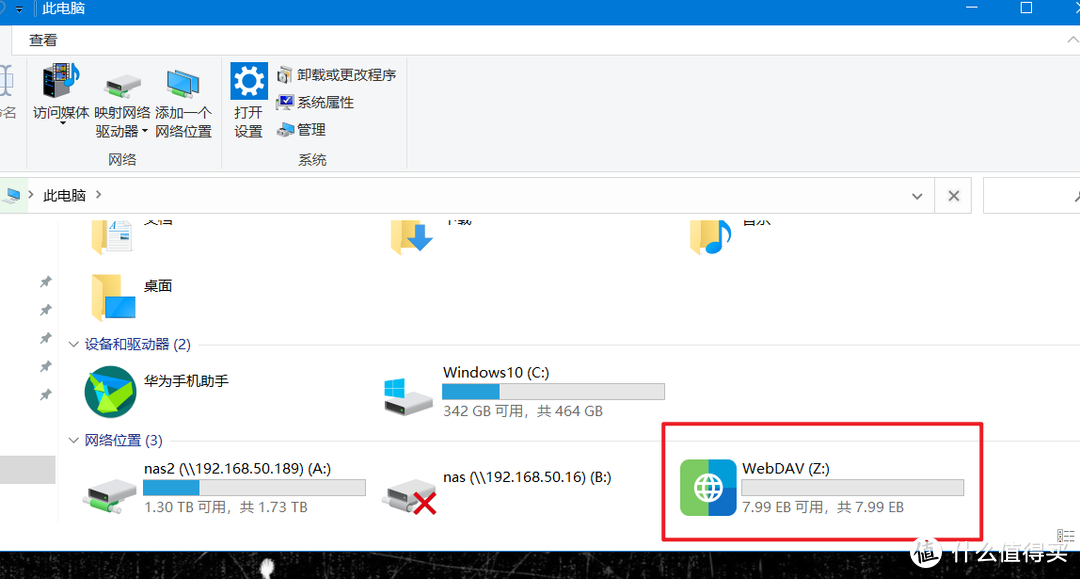Click the search box field
The width and height of the screenshot is (1080, 579).
[1031, 196]
